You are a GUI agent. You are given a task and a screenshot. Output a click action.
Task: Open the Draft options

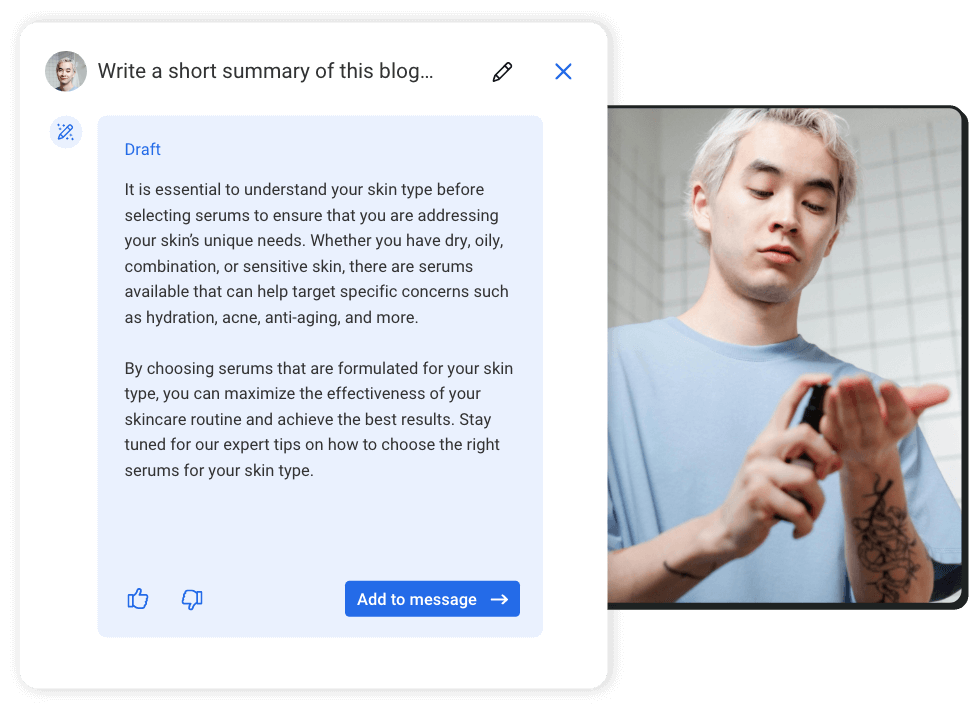tap(142, 148)
